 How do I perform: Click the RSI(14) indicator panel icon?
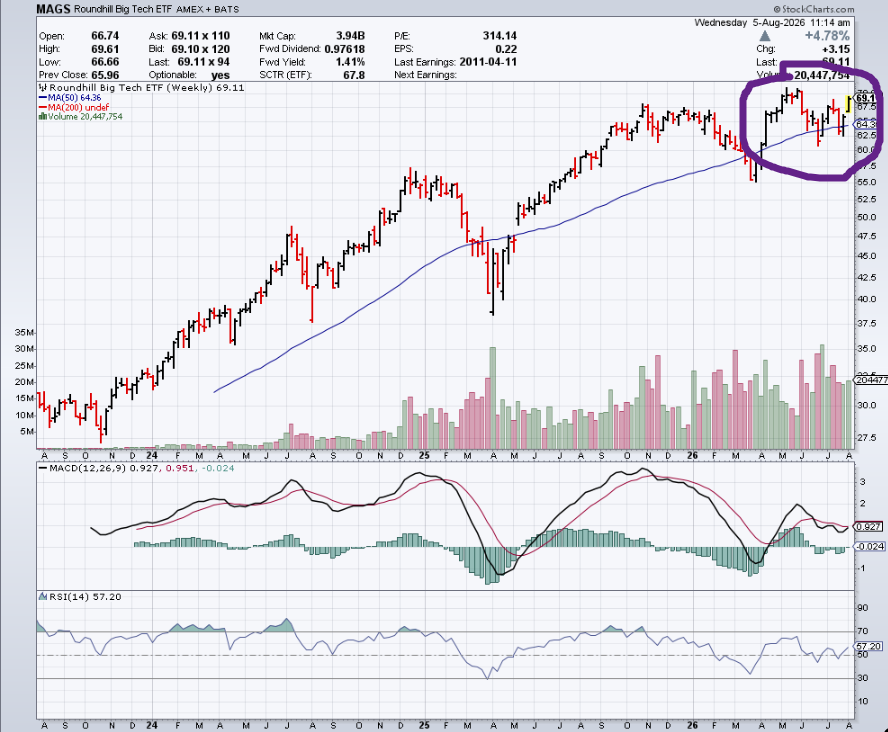pyautogui.click(x=42, y=597)
